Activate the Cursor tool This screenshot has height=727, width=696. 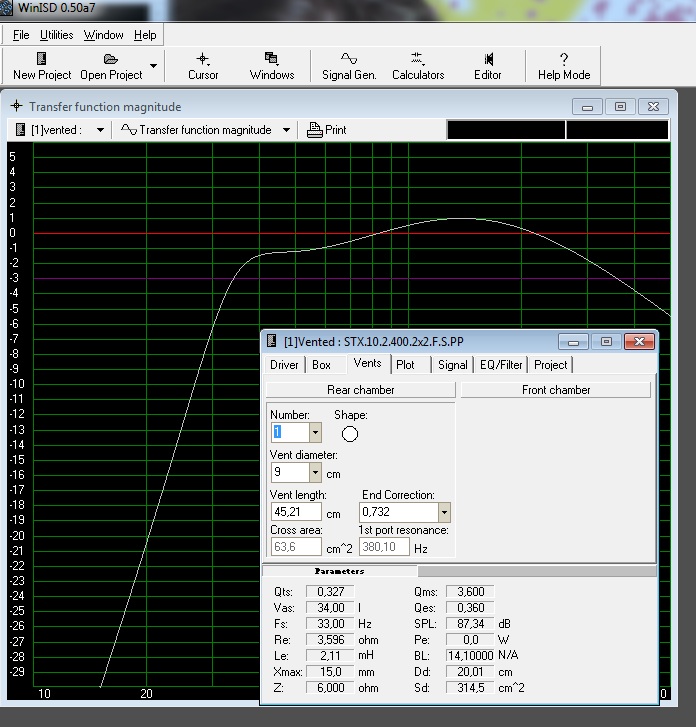pos(203,60)
